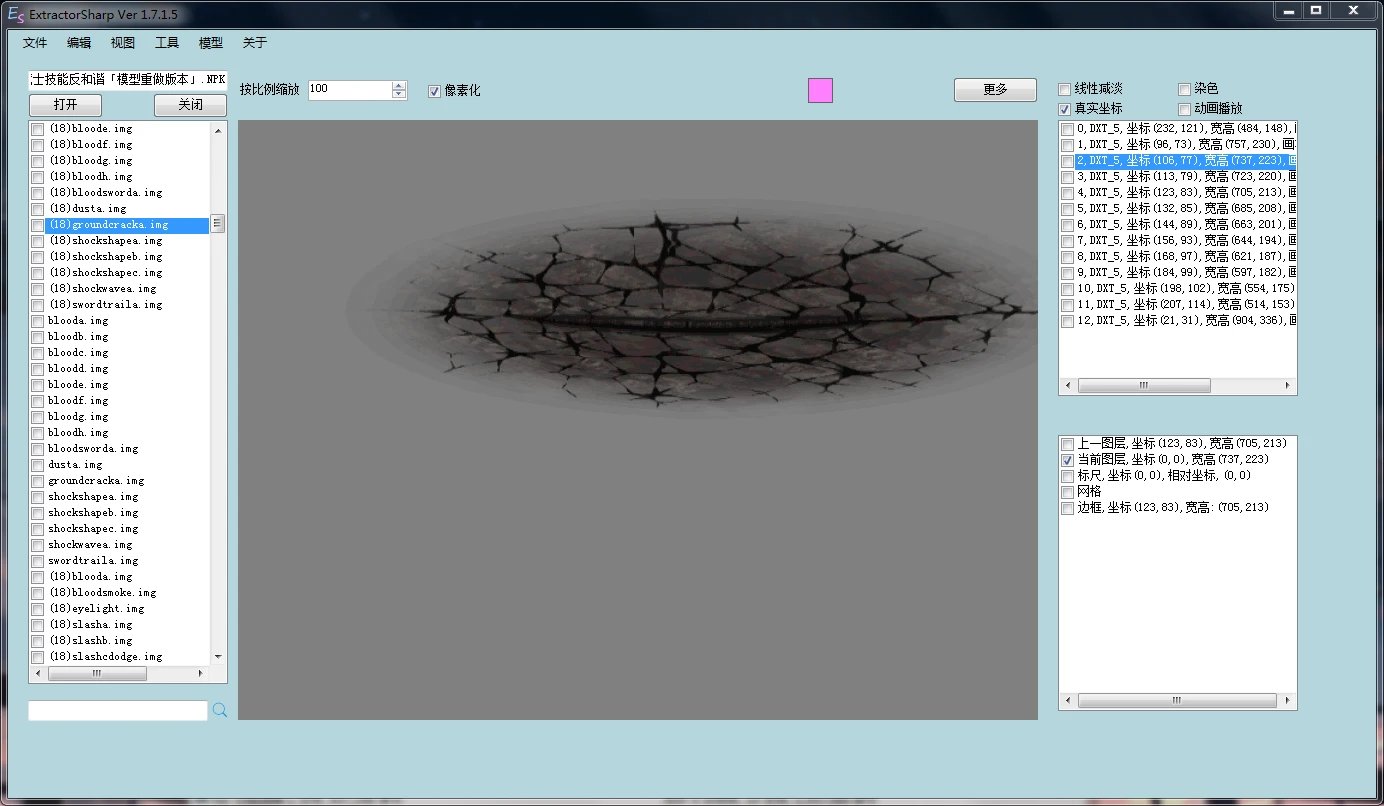Screen dimensions: 1384x806
Task: Select (18)slasha.img in the file list
Action: click(90, 625)
